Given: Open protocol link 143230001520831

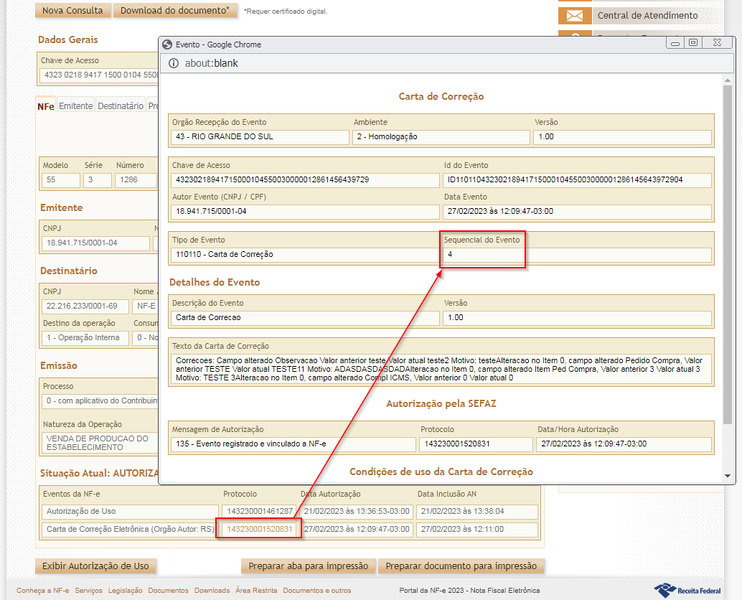Looking at the screenshot, I should tap(260, 529).
